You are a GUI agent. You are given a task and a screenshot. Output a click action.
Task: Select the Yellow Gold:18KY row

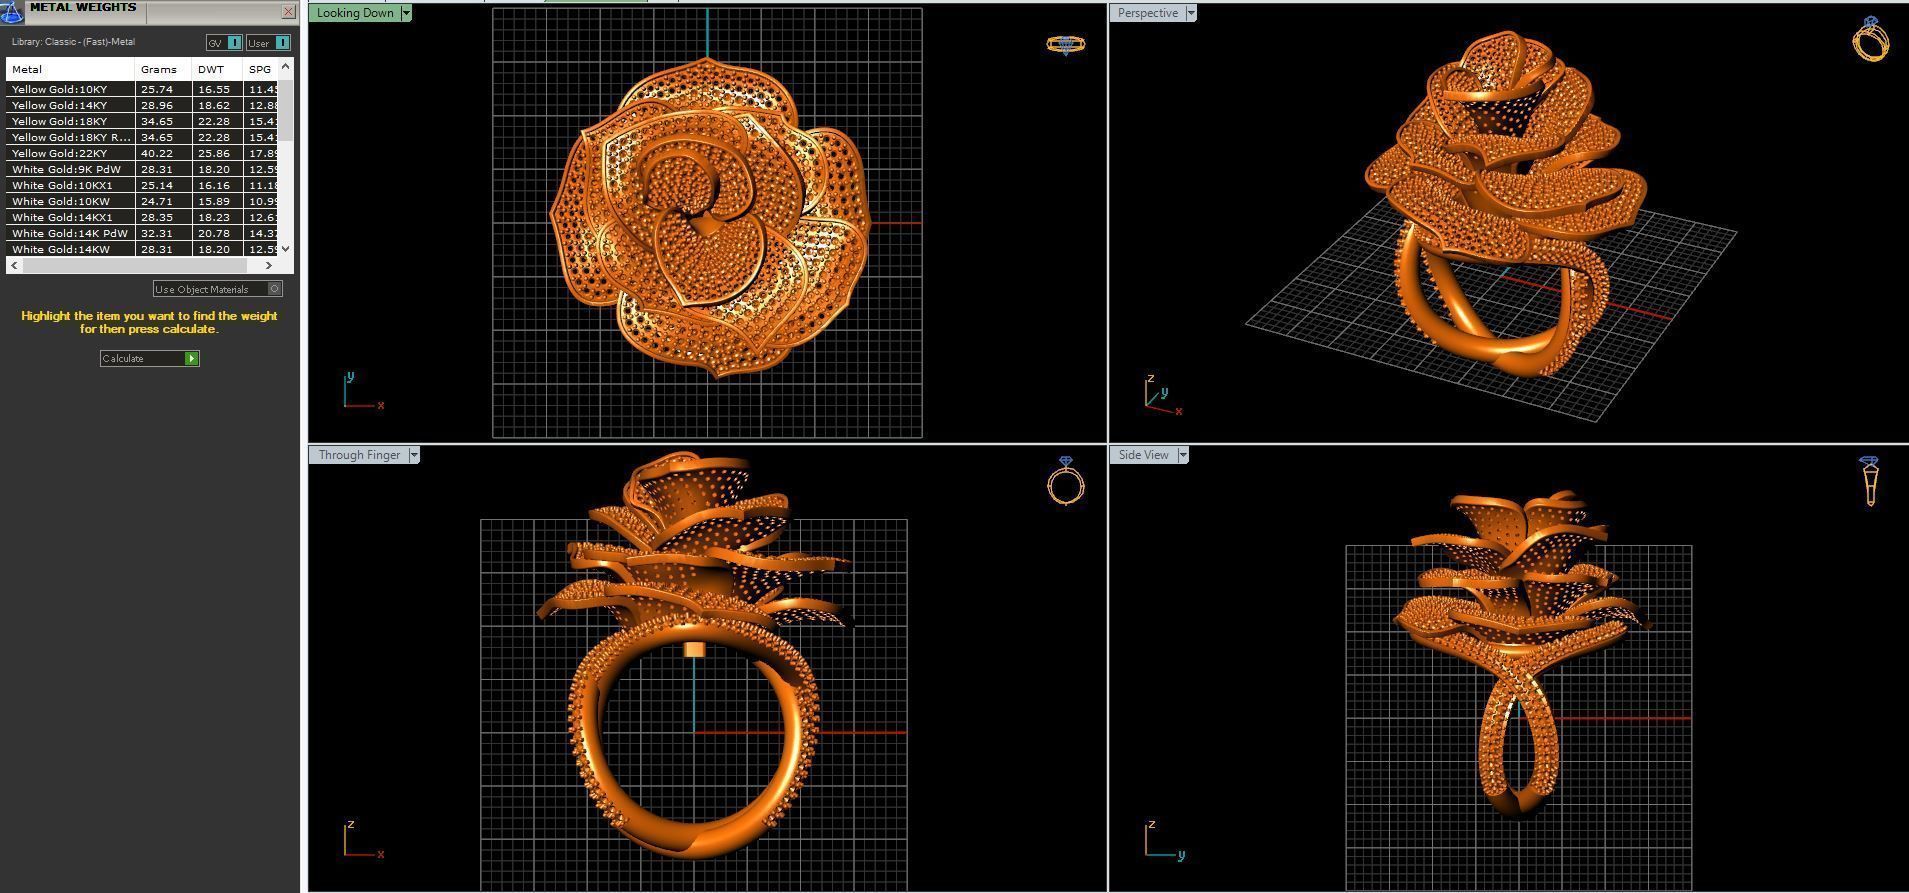(x=142, y=121)
